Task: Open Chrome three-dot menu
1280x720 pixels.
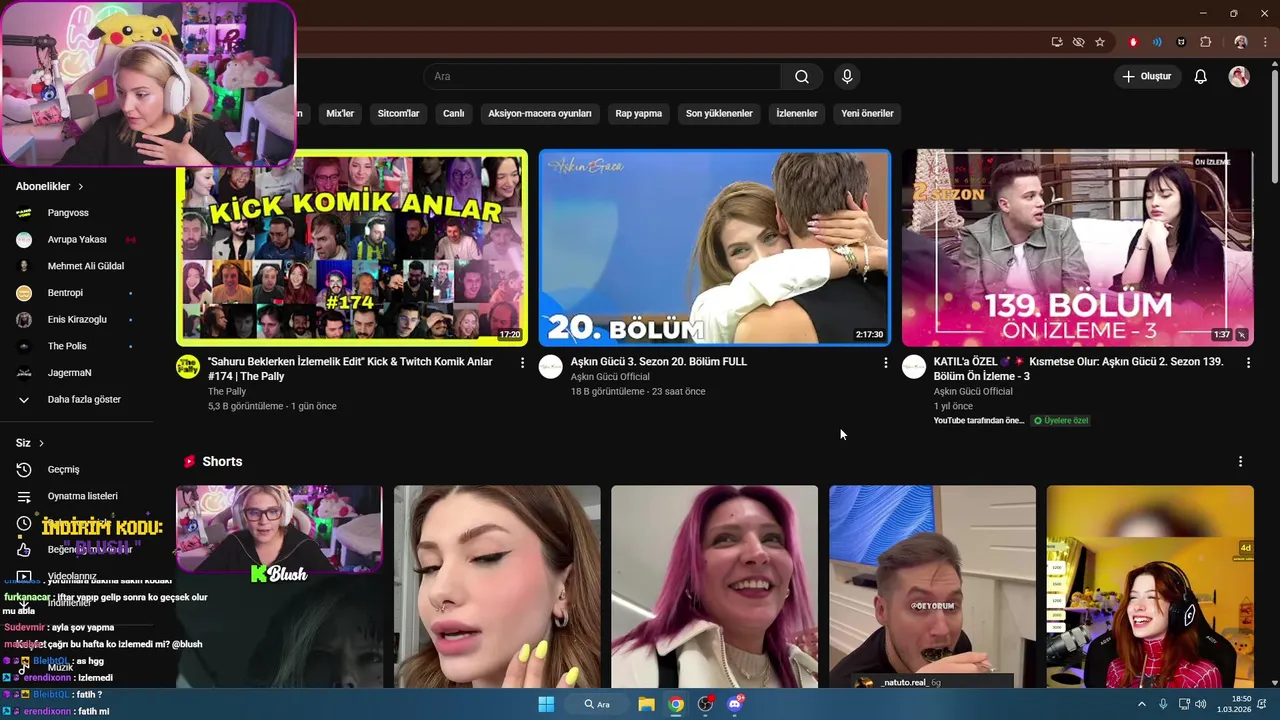Action: pos(1266,42)
